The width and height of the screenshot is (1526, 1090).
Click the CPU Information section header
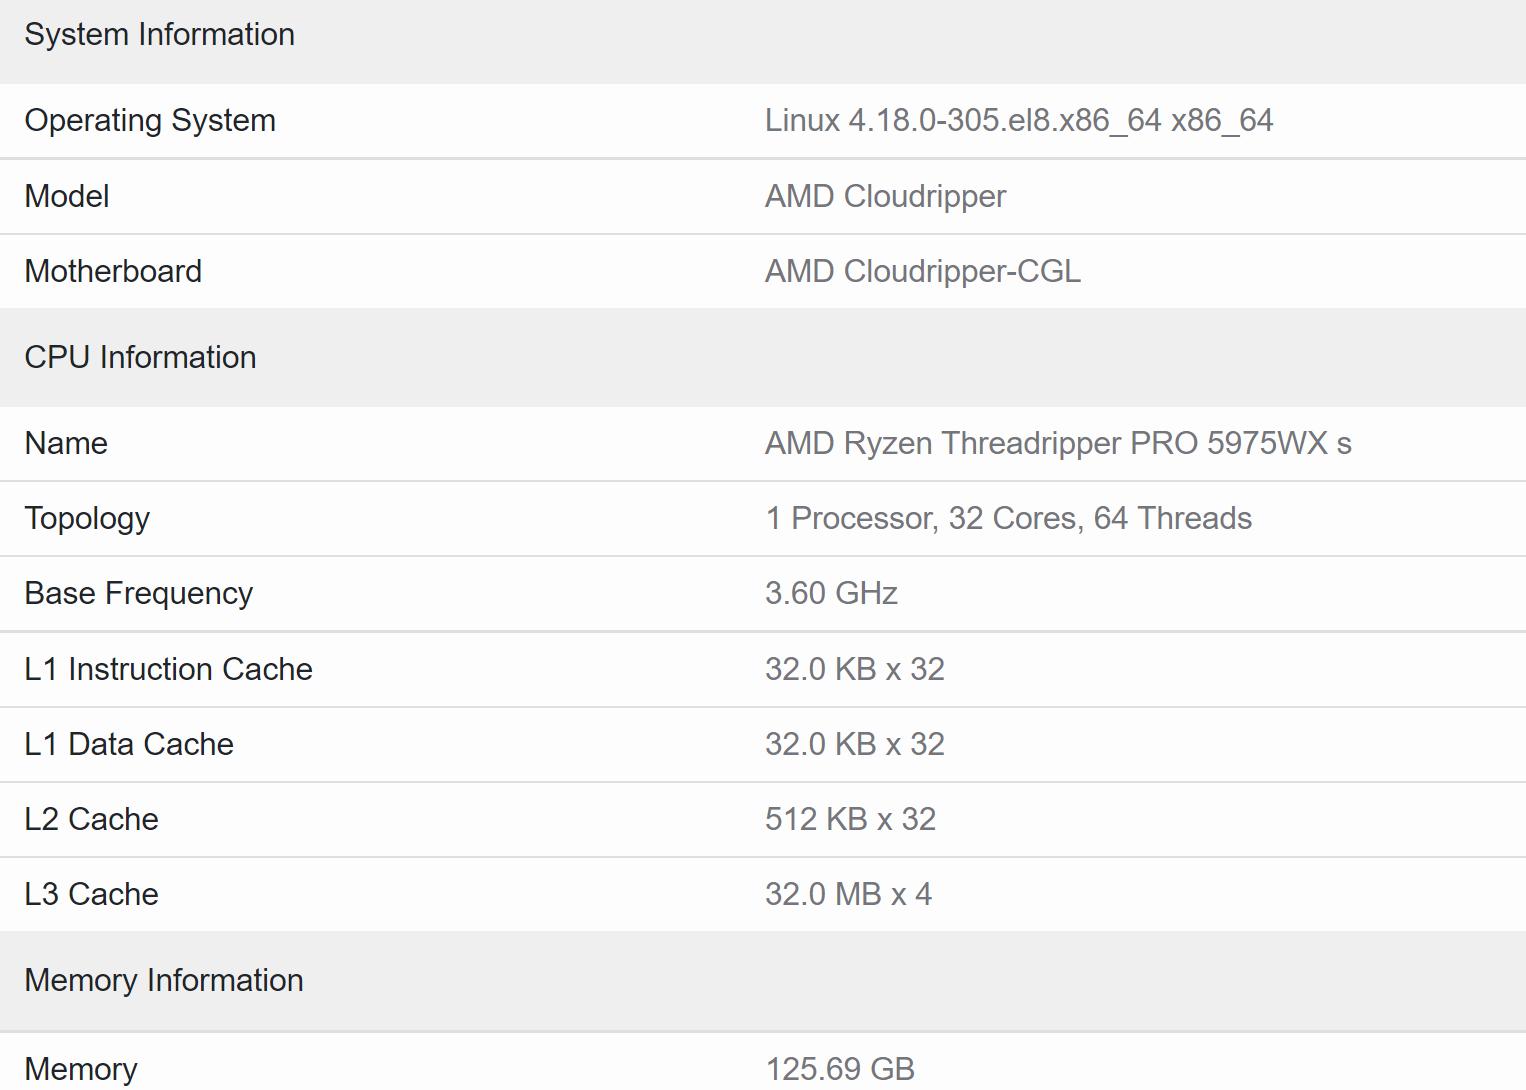141,358
